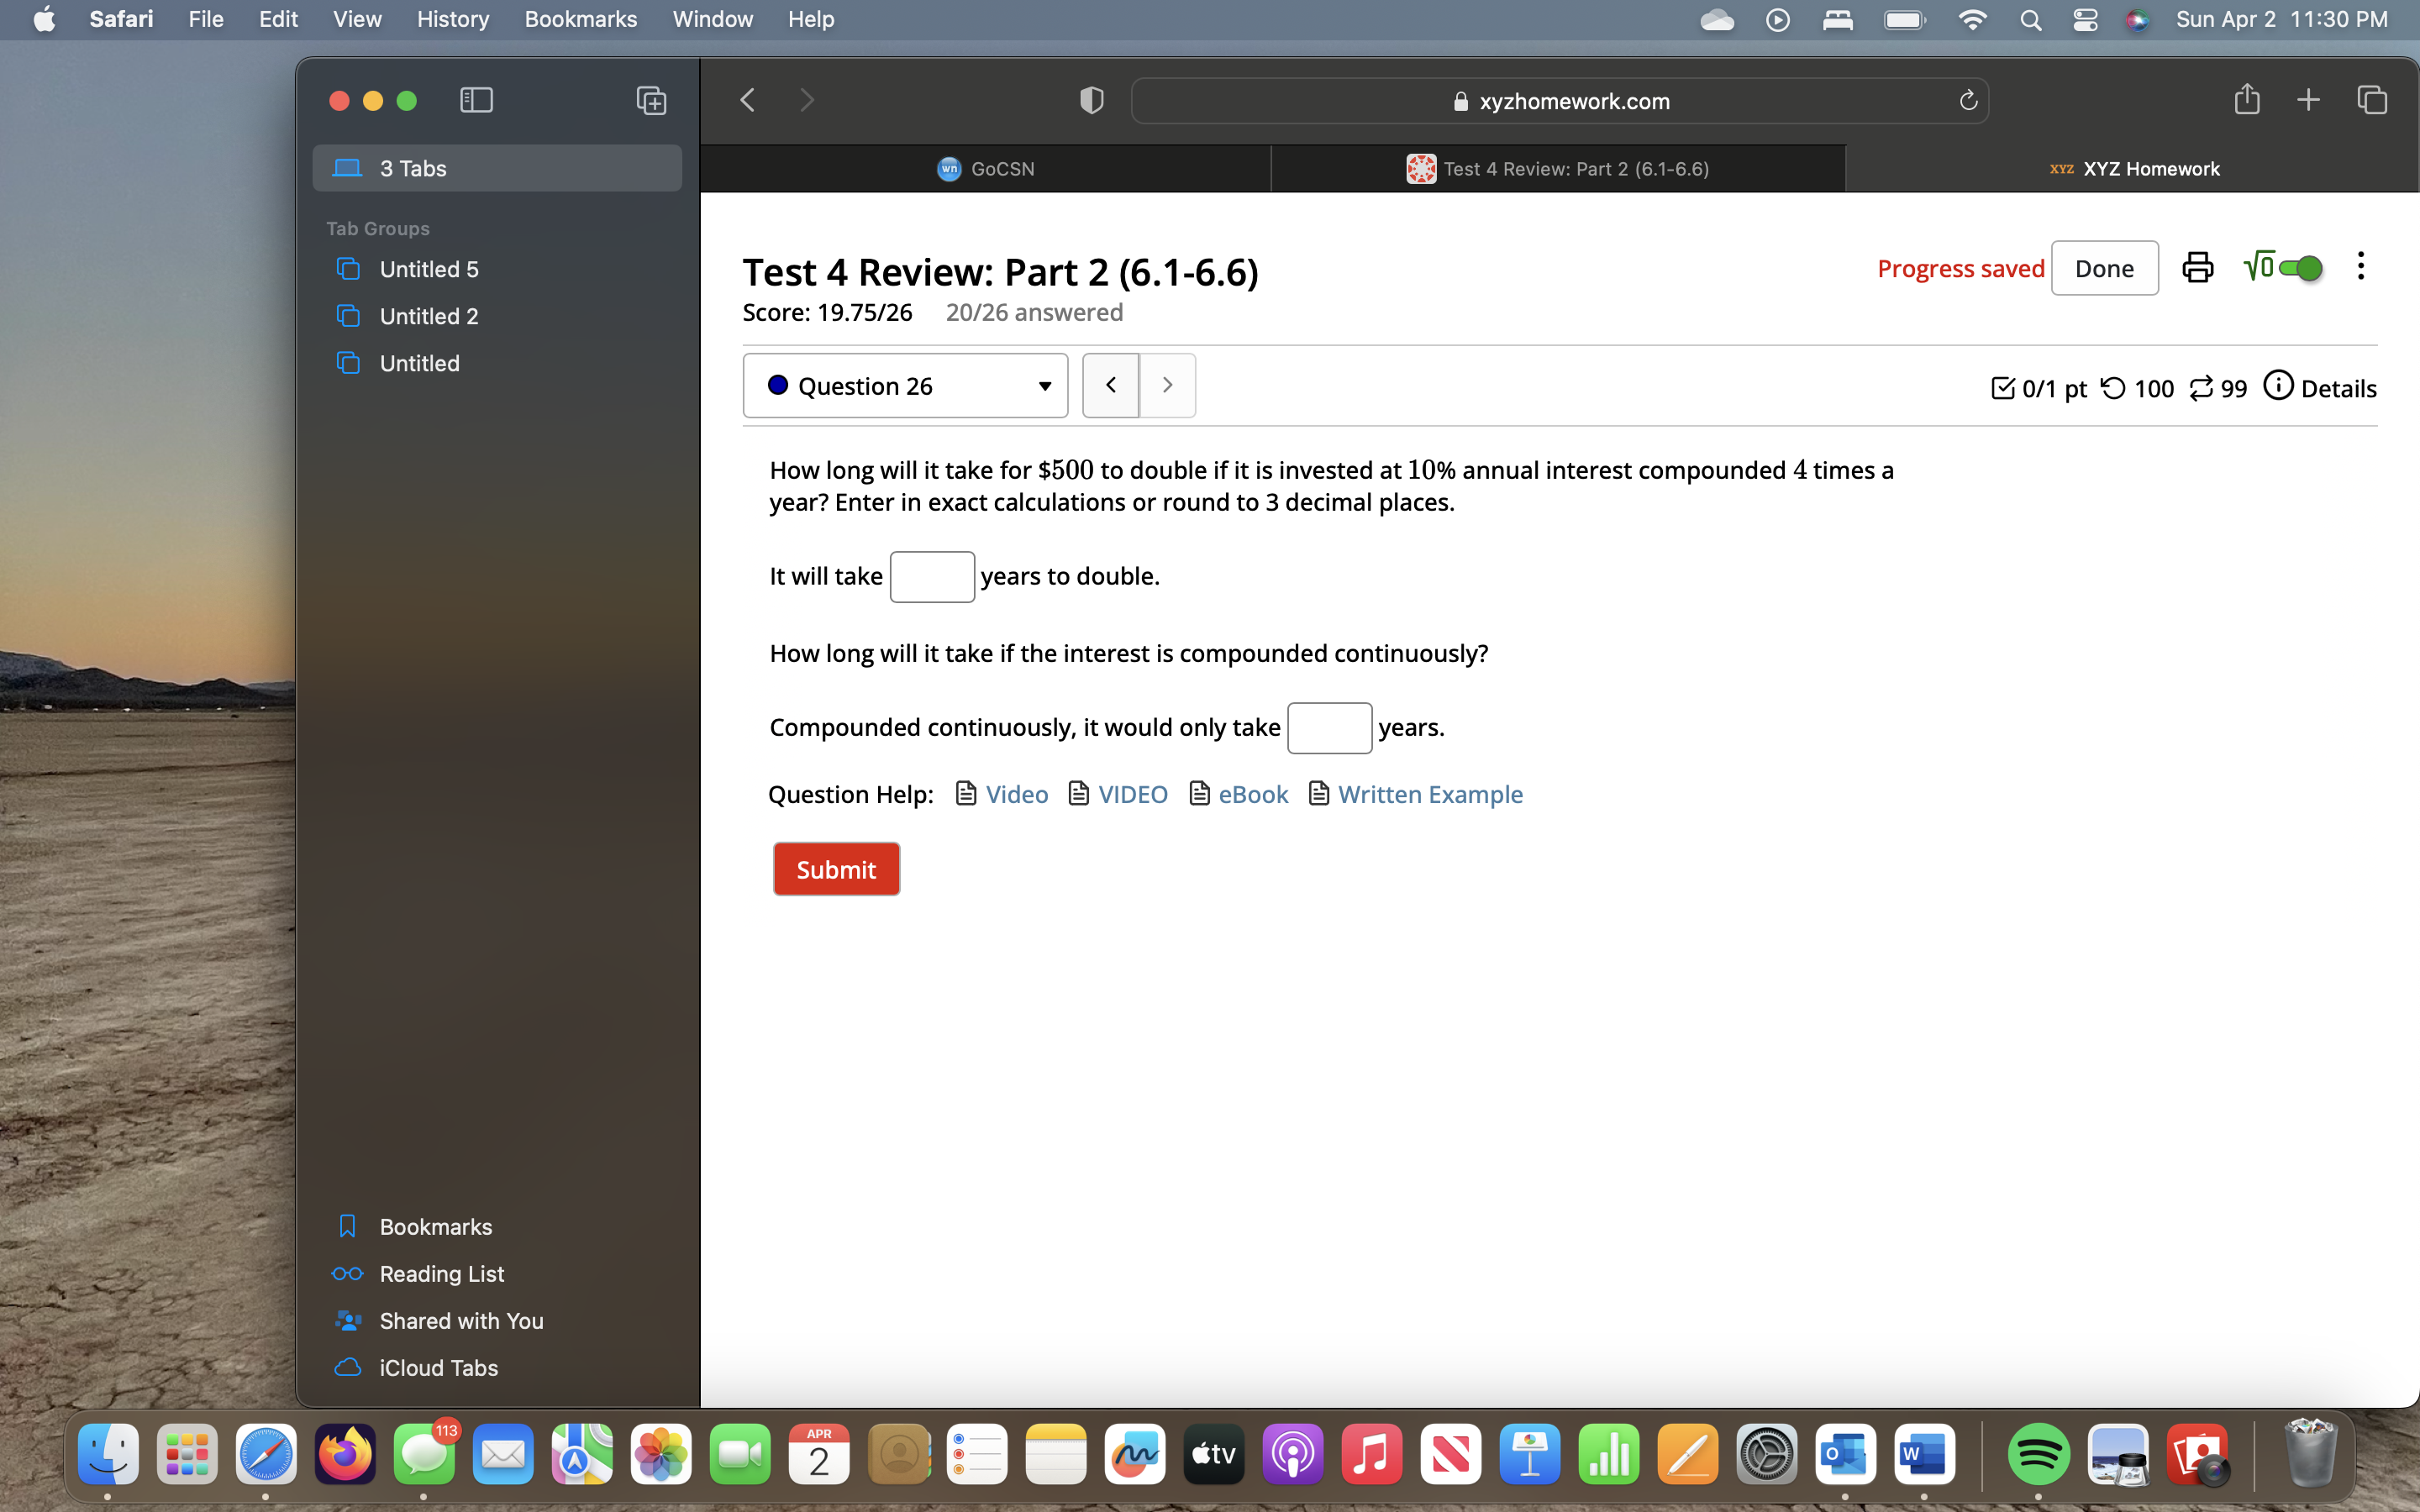Open the Question 26 dropdown
This screenshot has height=1512, width=2420.
pos(905,386)
